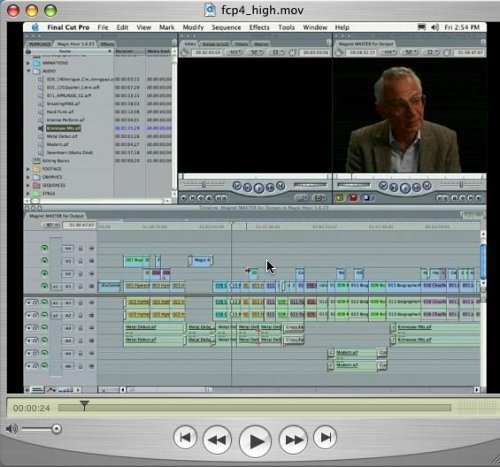Click the Metal Debut.aif clip on track A3

[154, 328]
